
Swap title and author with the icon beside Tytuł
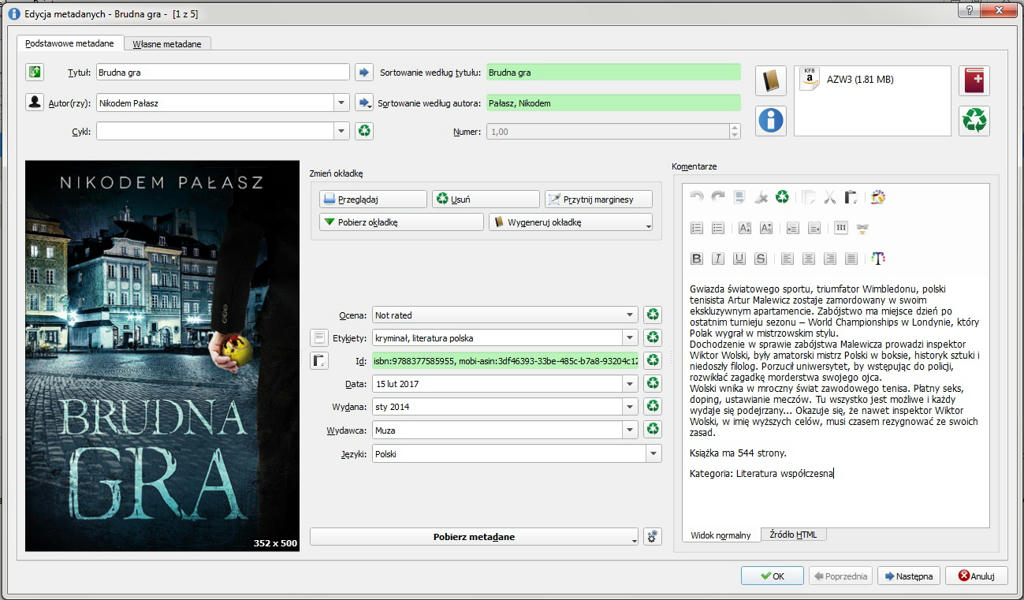tap(35, 72)
